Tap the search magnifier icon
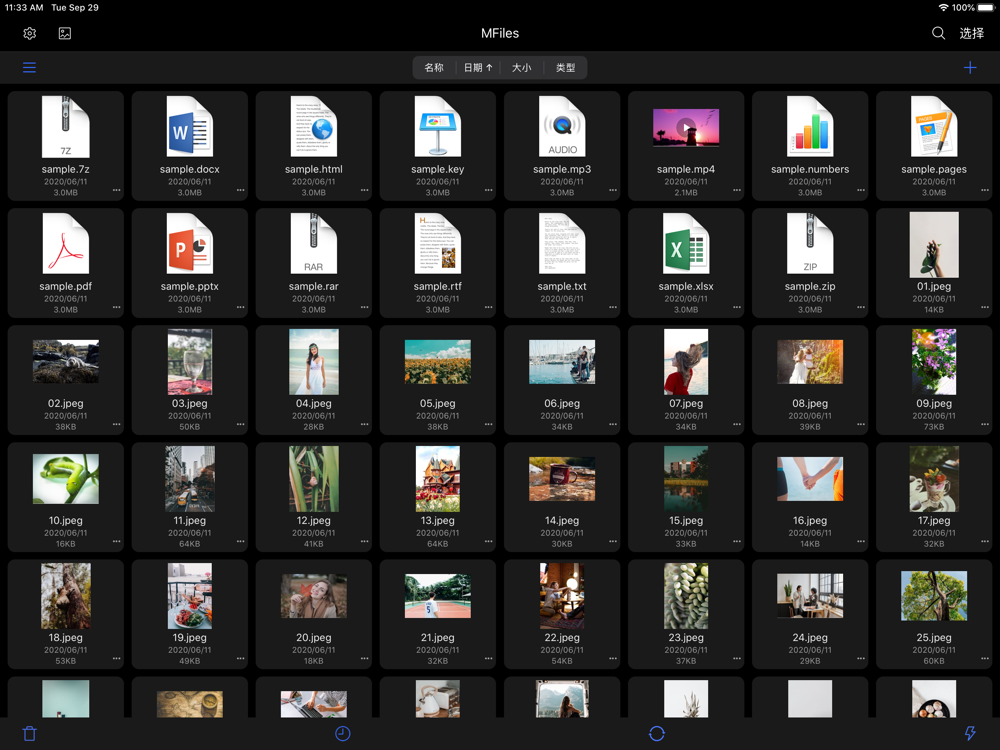 938,33
